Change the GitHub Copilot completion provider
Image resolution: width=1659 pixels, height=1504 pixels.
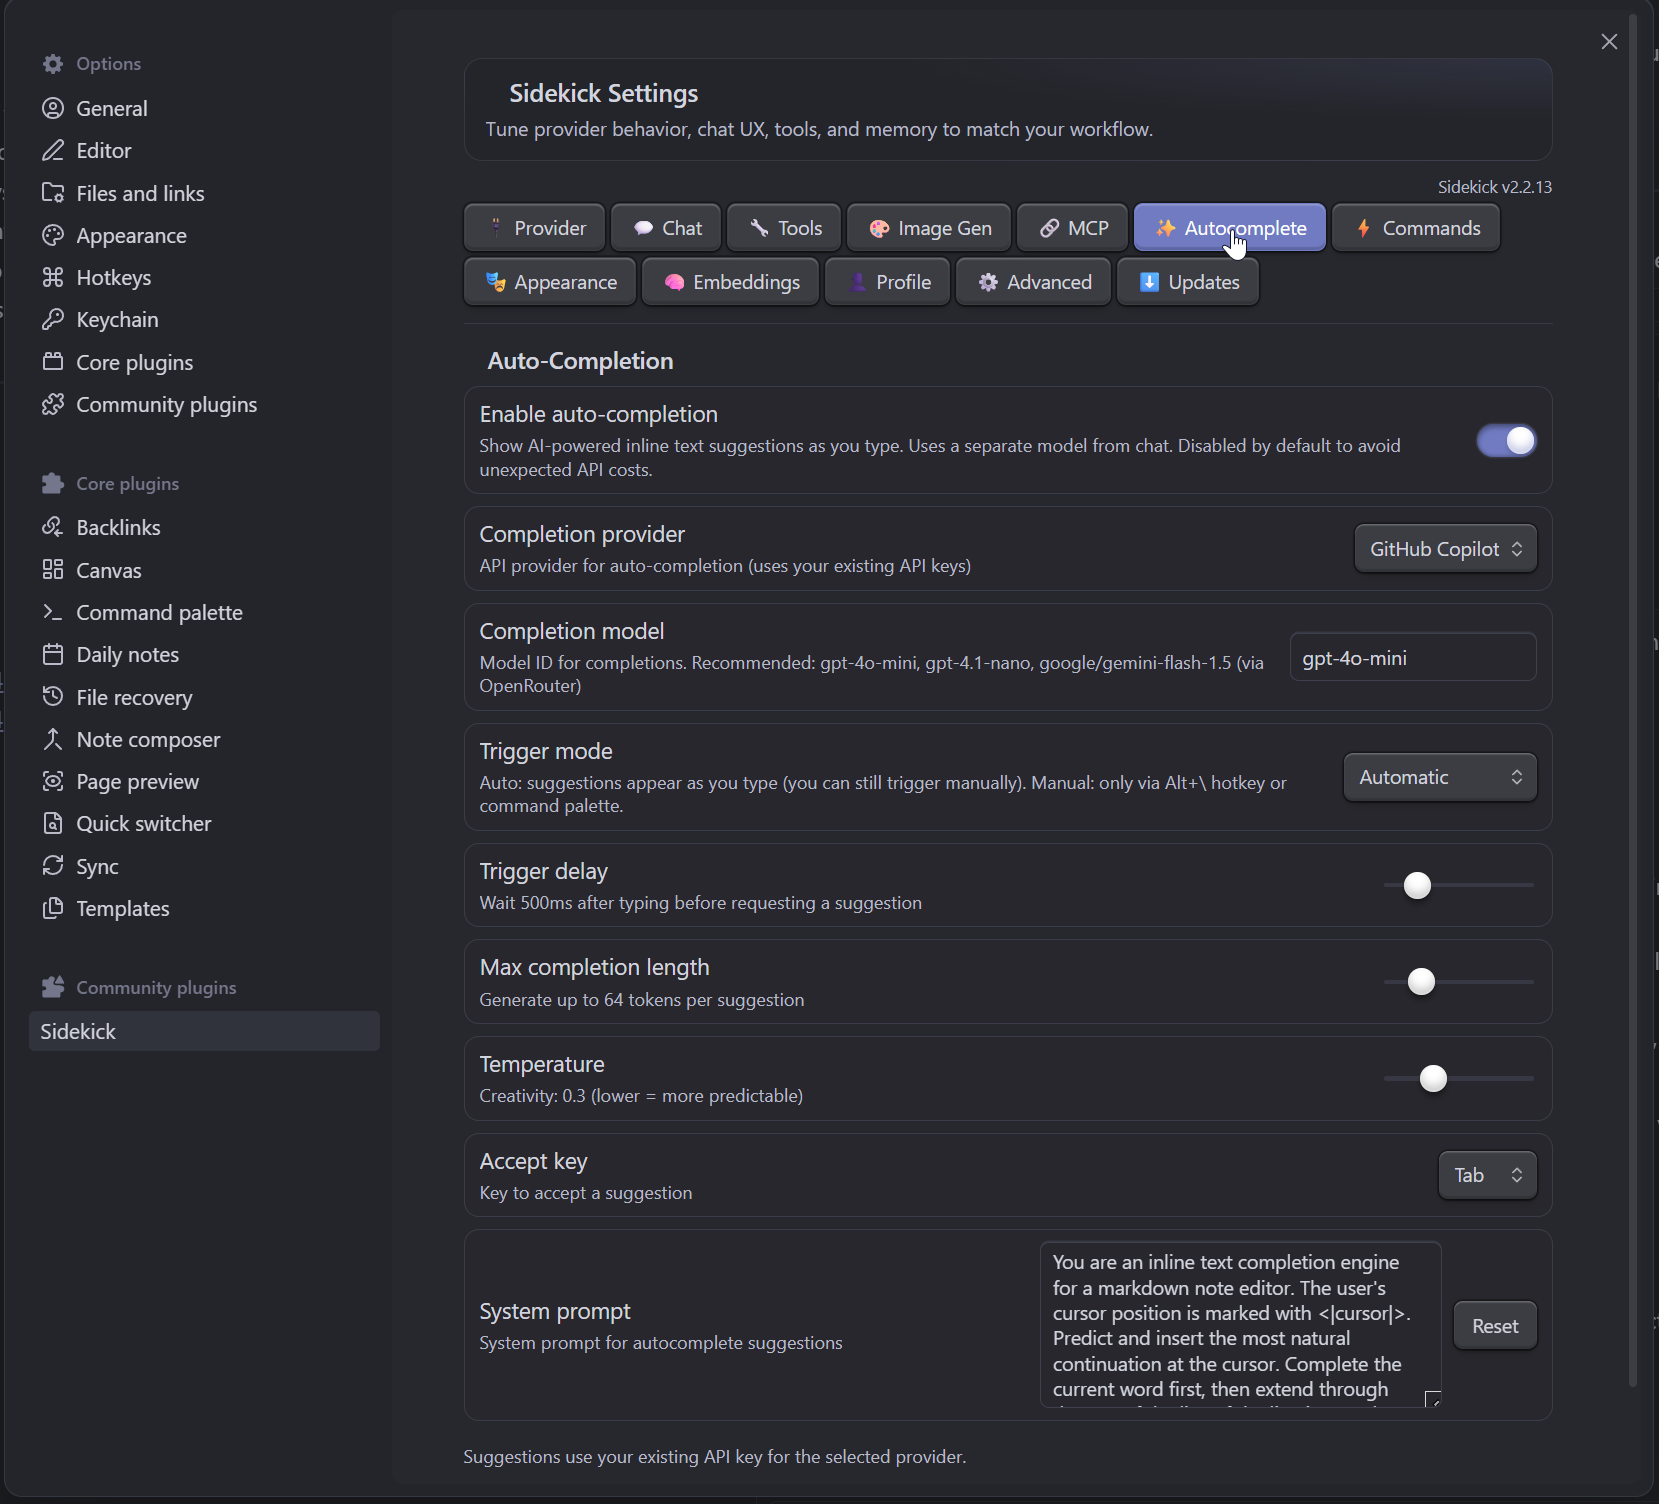tap(1445, 548)
